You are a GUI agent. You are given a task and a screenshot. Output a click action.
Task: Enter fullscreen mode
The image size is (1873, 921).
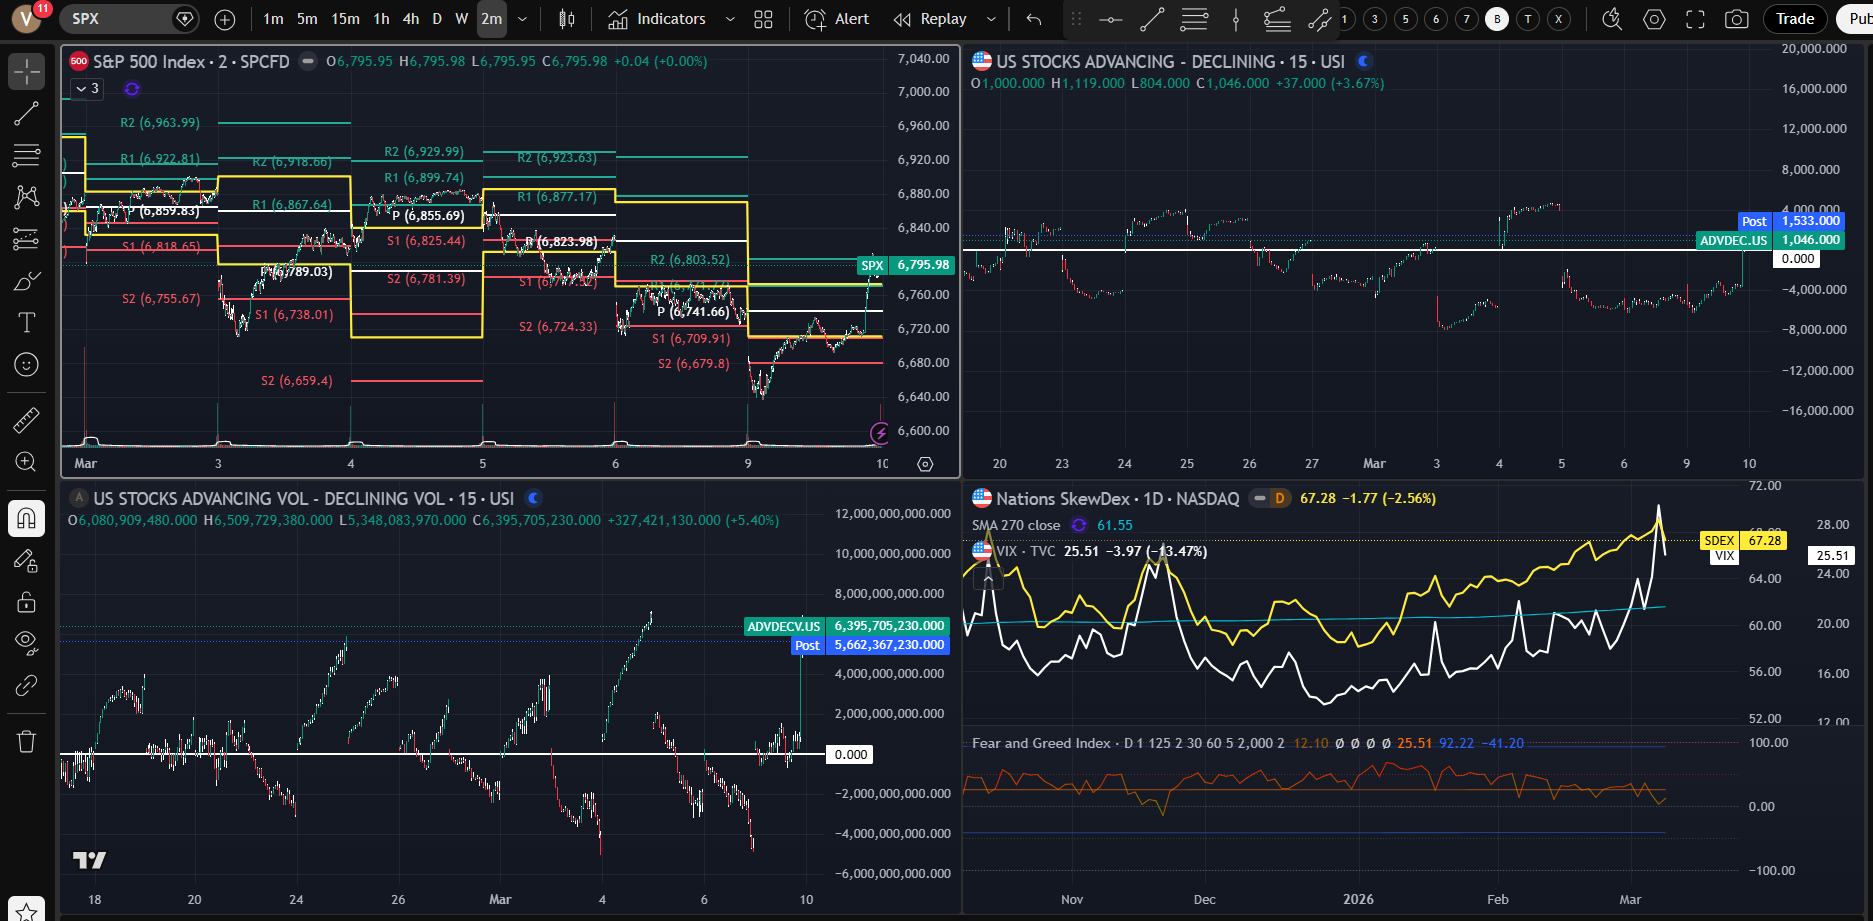point(1695,19)
